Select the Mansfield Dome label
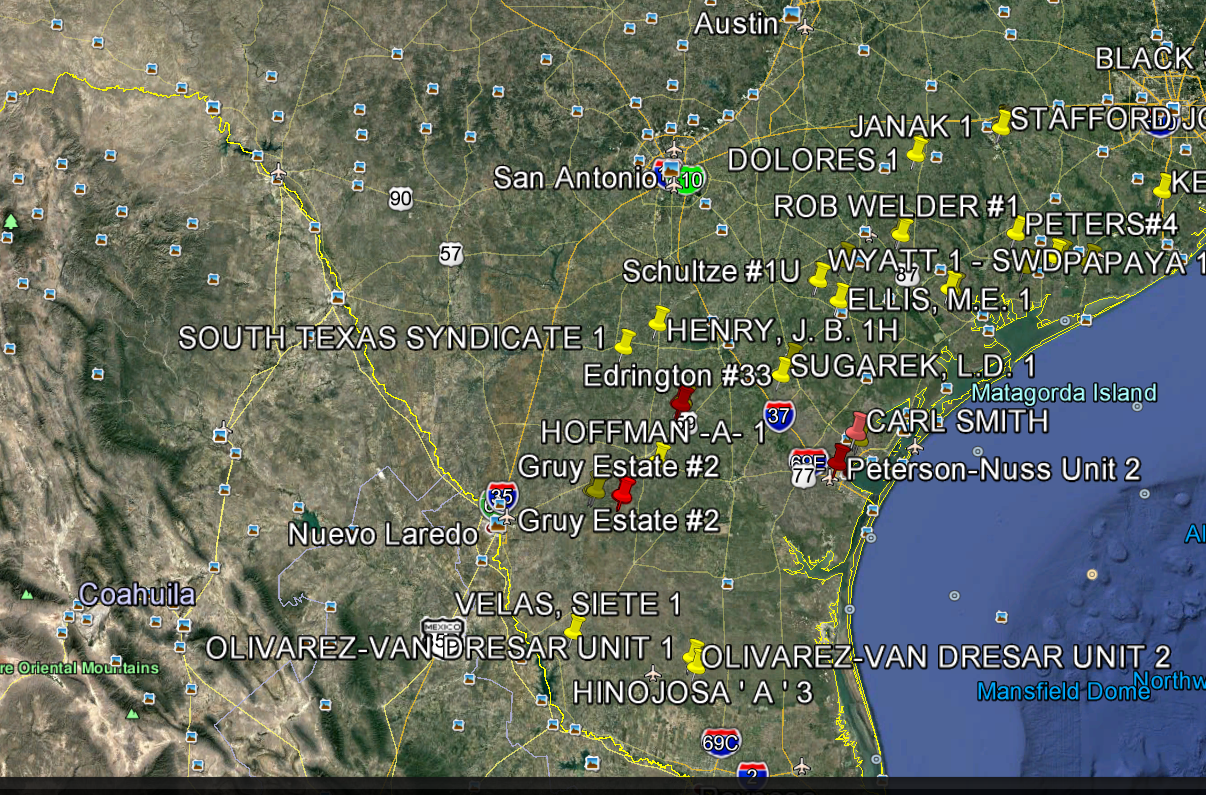This screenshot has width=1206, height=795. [x=1064, y=691]
